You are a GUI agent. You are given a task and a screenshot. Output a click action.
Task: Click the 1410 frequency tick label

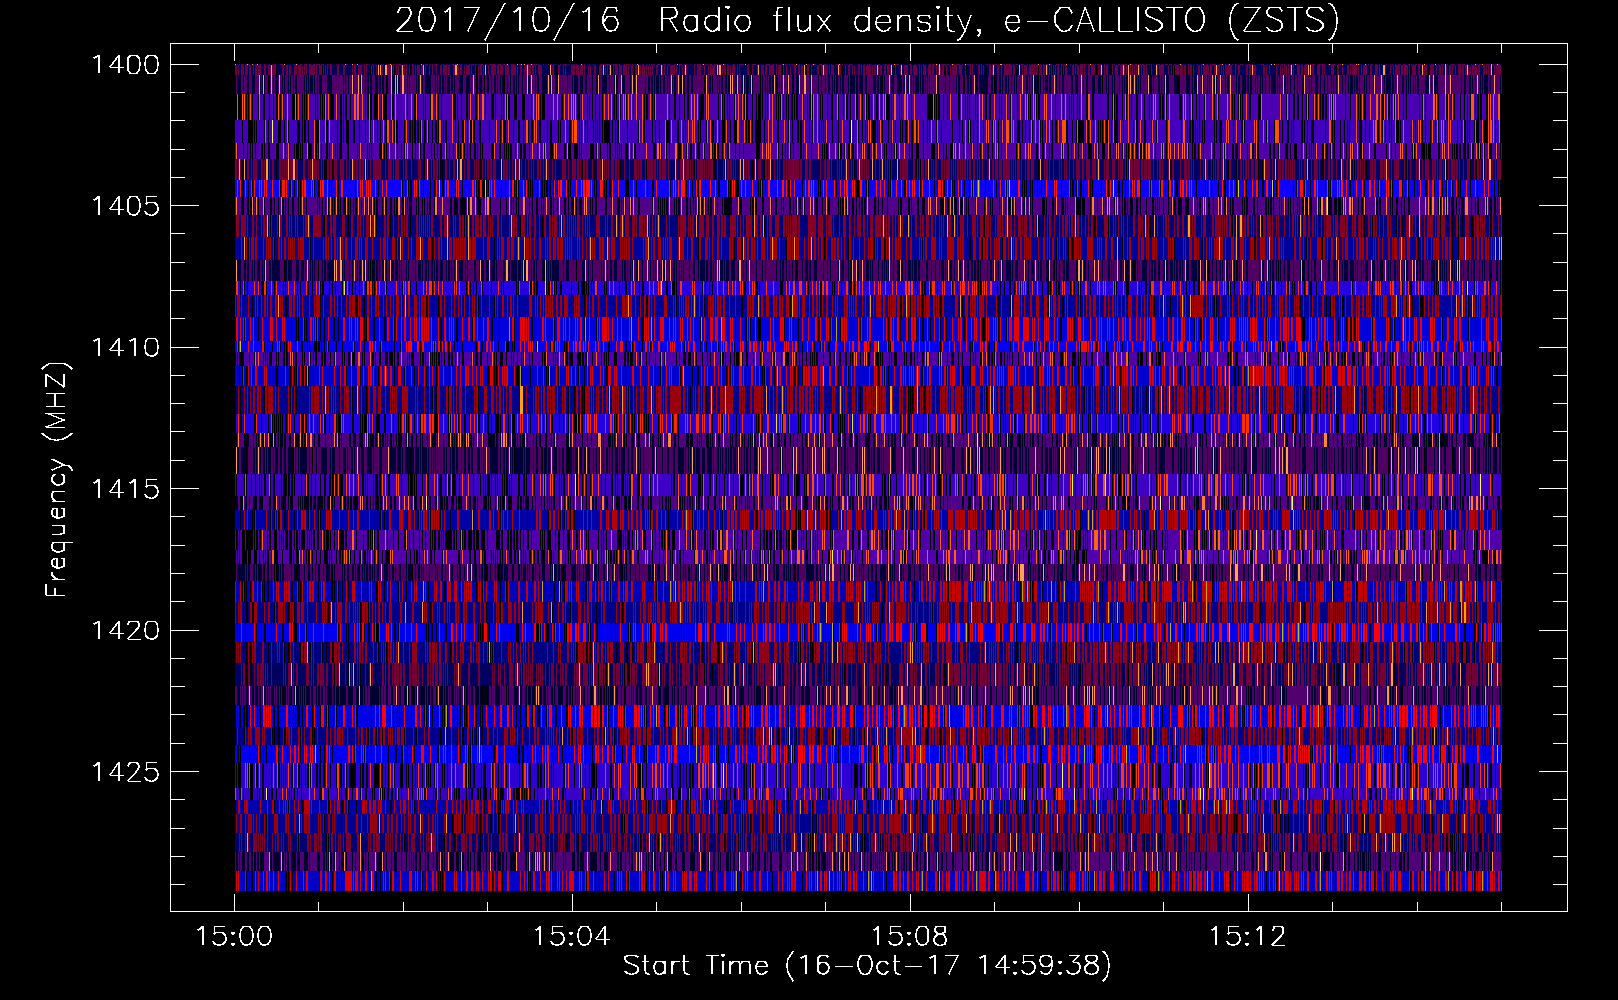pyautogui.click(x=125, y=348)
